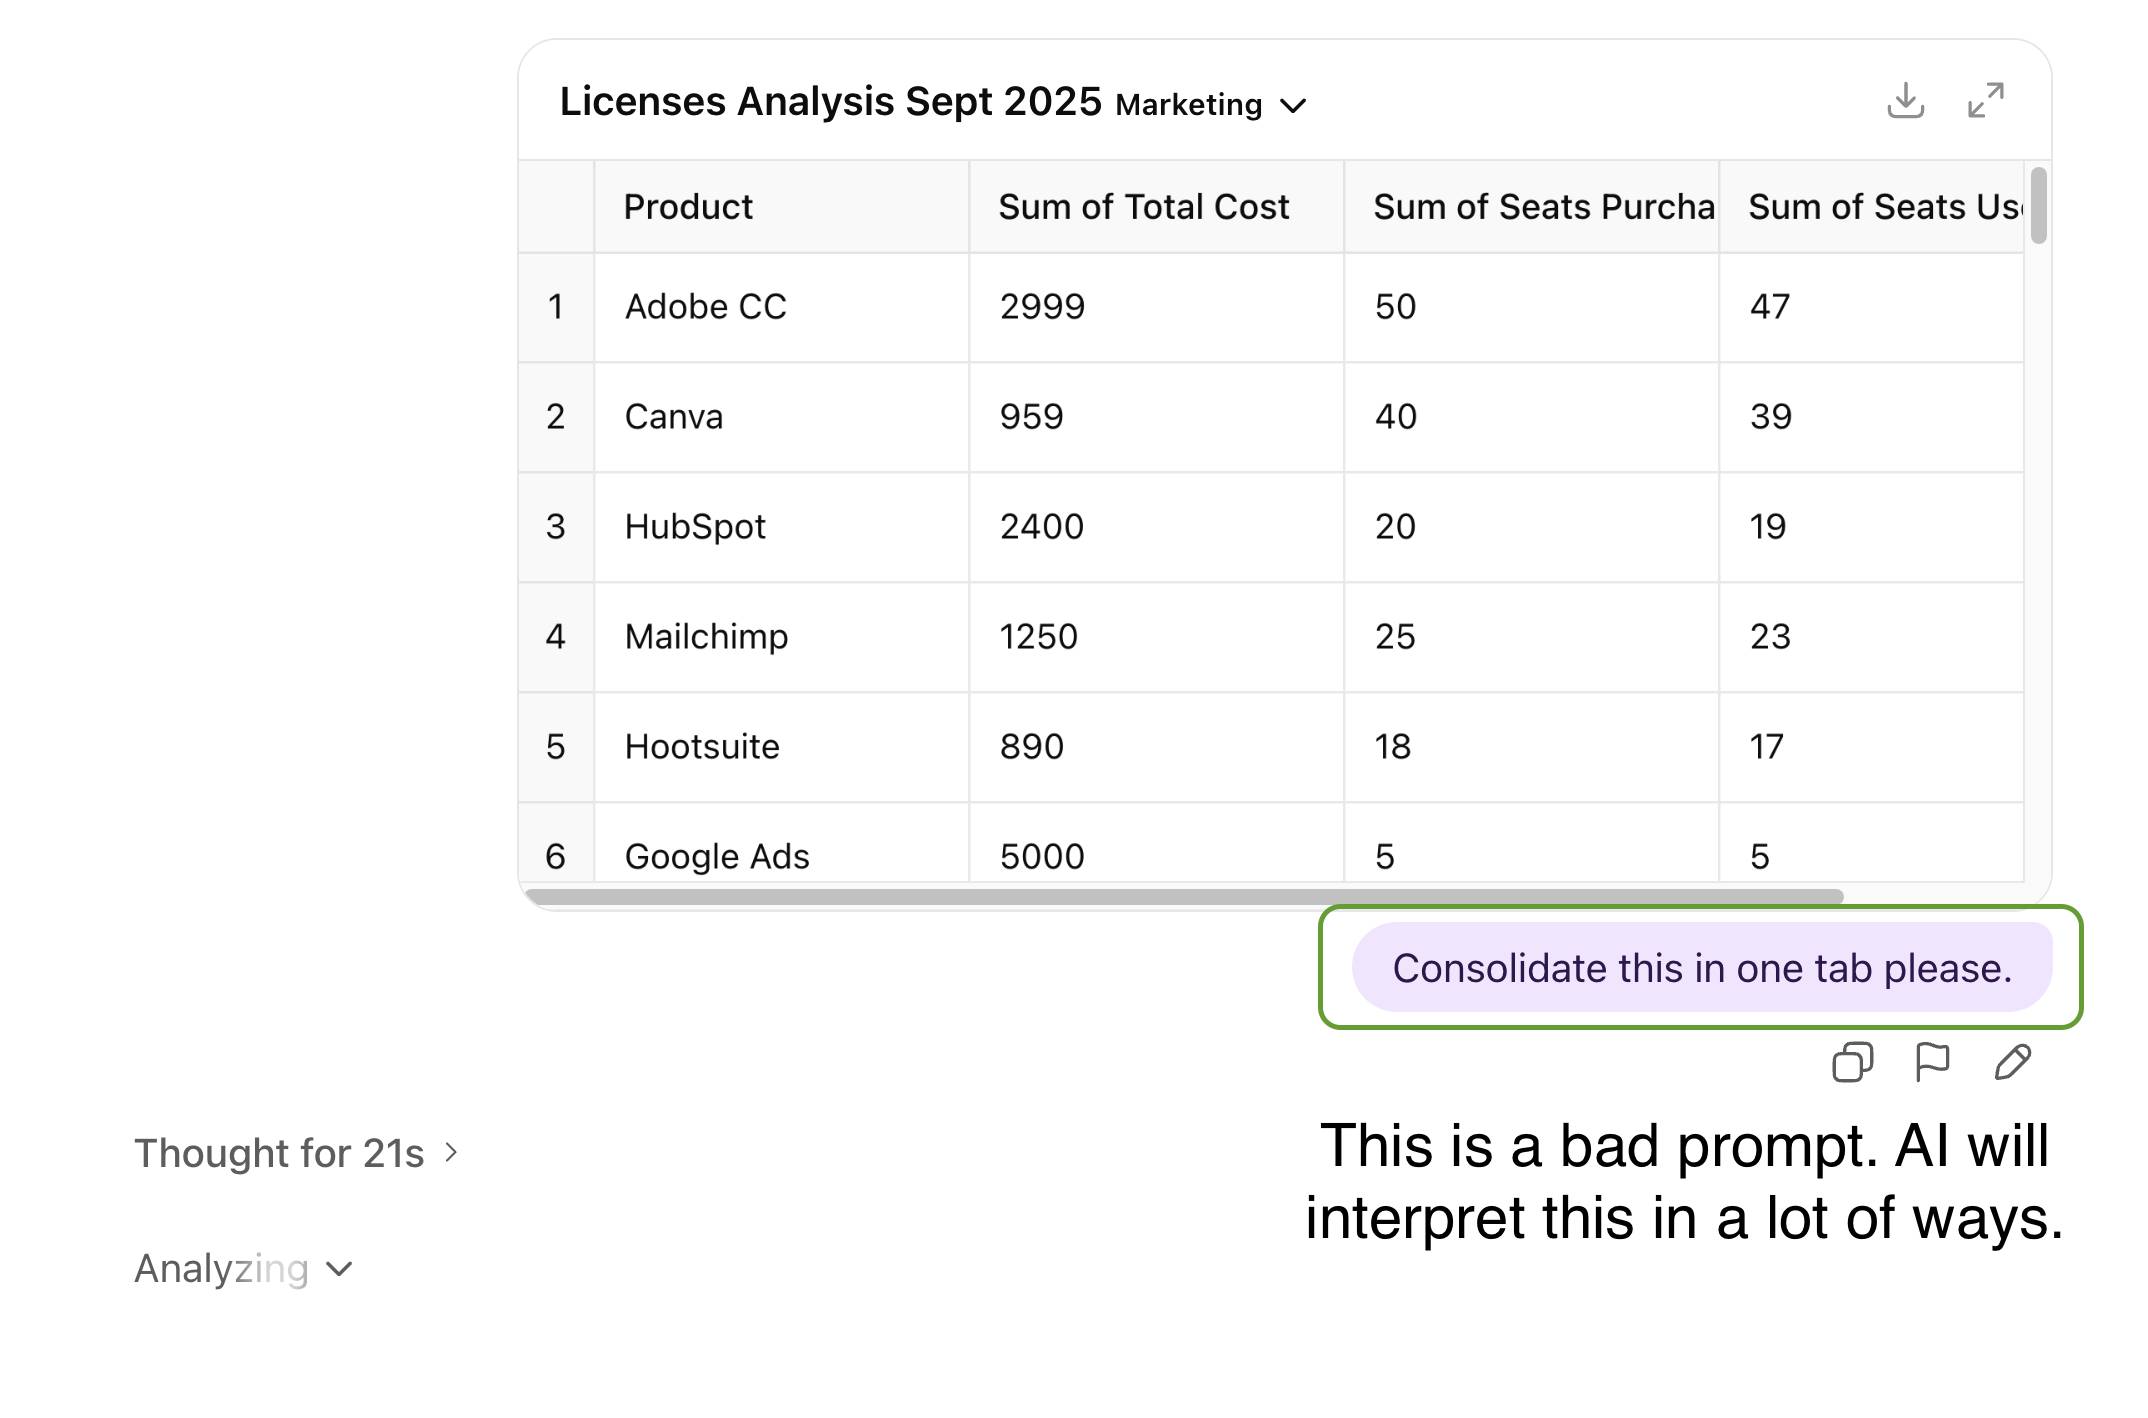Flag the user message

pos(1932,1062)
